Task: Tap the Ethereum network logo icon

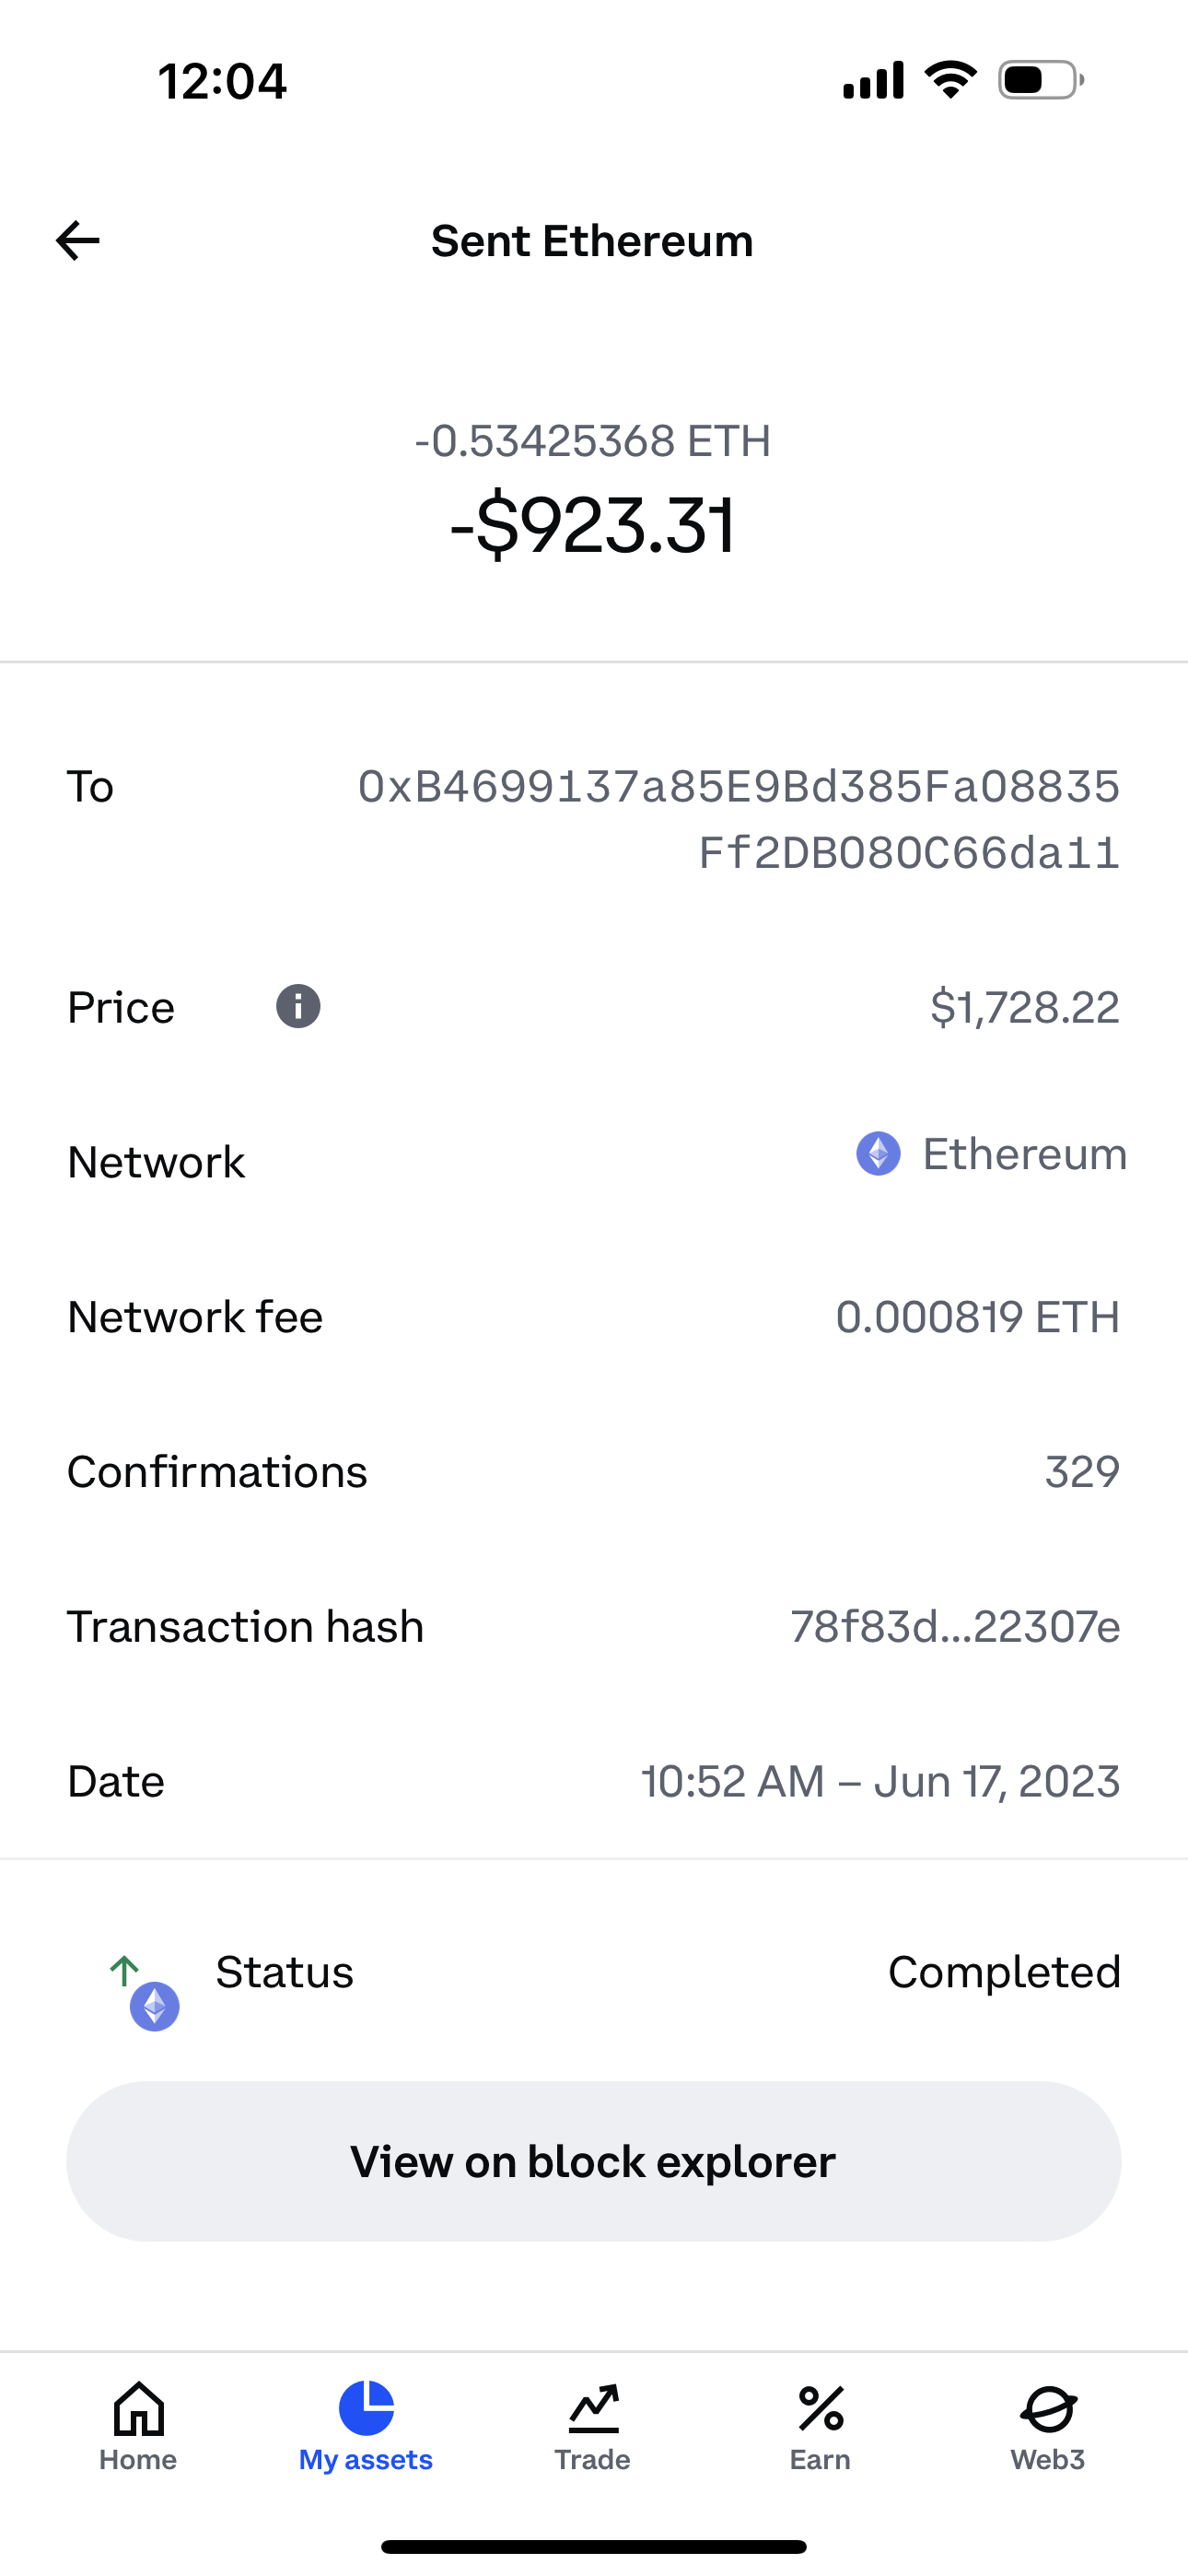Action: [x=878, y=1153]
